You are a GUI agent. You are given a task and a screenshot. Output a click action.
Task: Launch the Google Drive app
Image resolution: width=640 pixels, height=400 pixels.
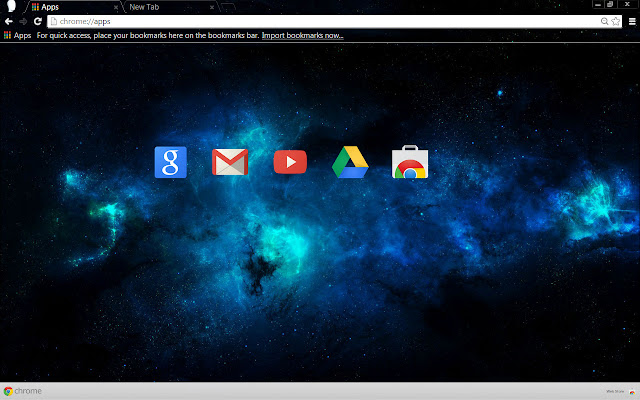click(x=350, y=162)
